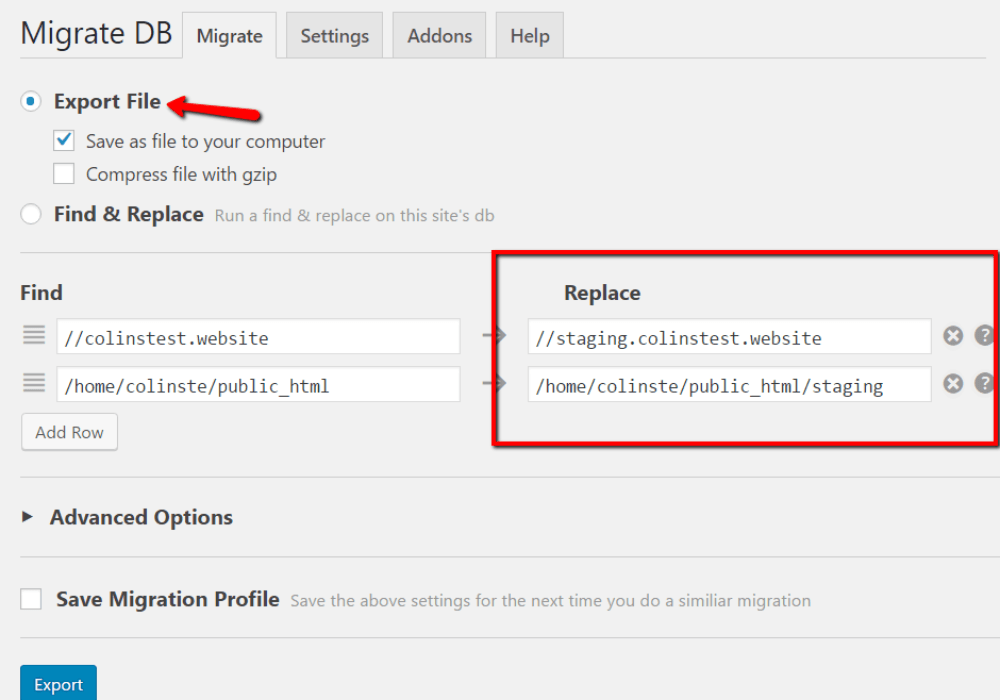Viewport: 1000px width, 700px height.
Task: Remove the second Replace row
Action: pyautogui.click(x=952, y=384)
